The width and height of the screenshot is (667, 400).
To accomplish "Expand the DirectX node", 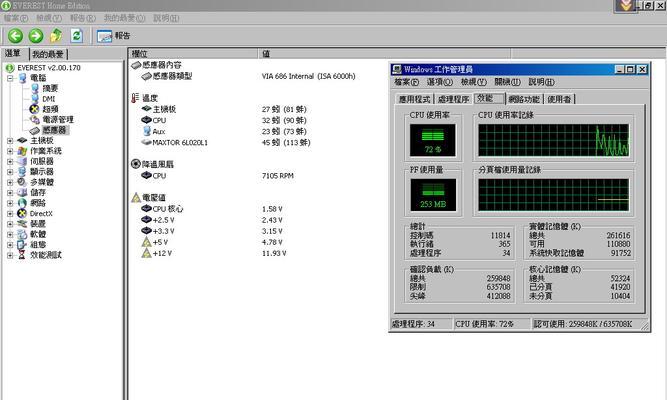I will (10, 214).
